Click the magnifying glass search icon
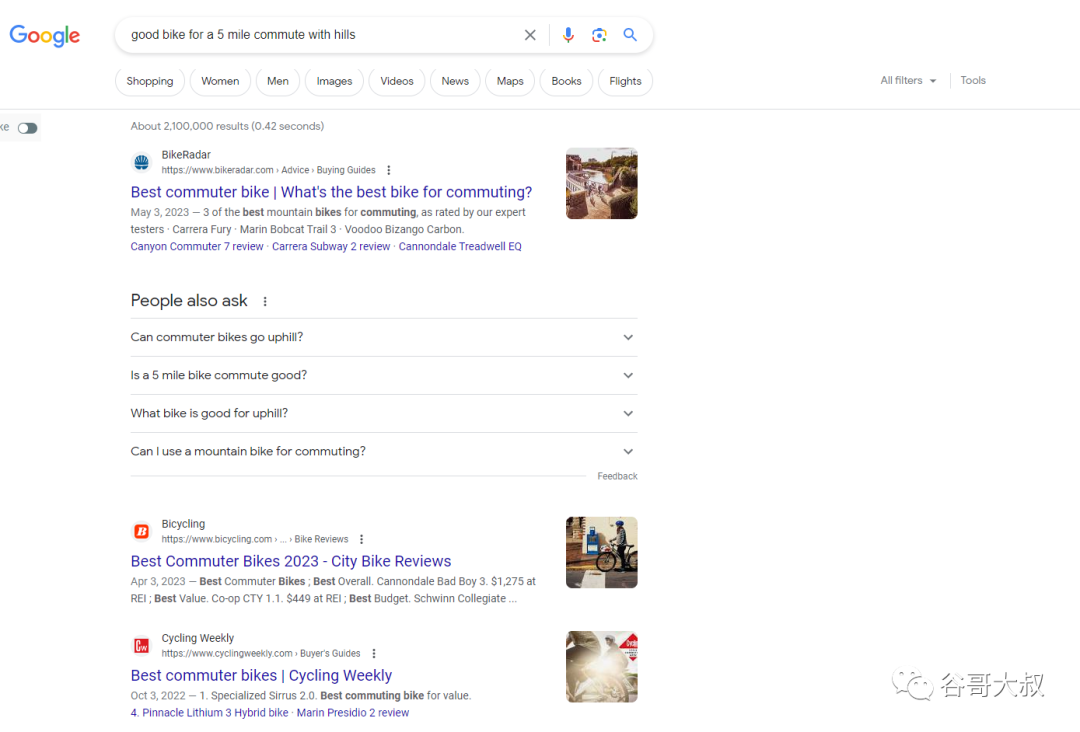1080x732 pixels. pyautogui.click(x=630, y=34)
